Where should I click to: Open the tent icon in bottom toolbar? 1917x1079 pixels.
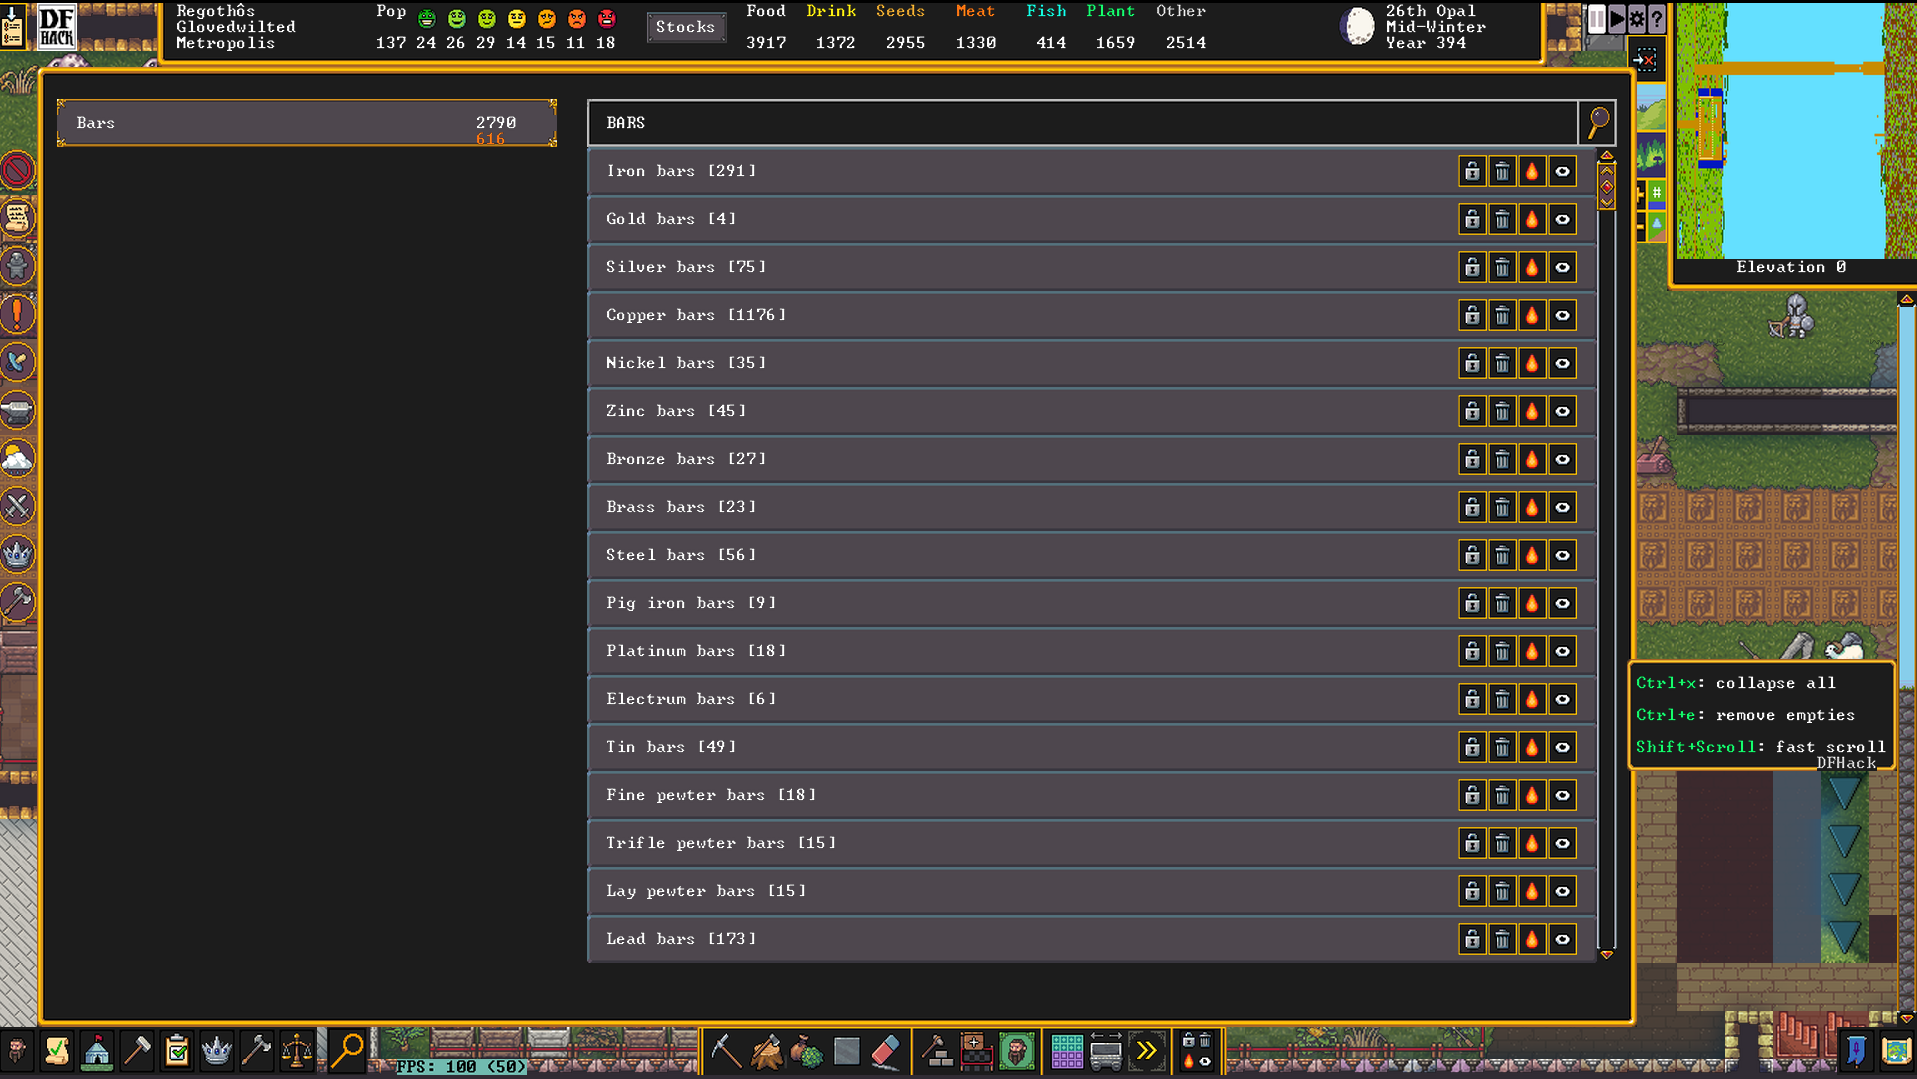tap(97, 1051)
